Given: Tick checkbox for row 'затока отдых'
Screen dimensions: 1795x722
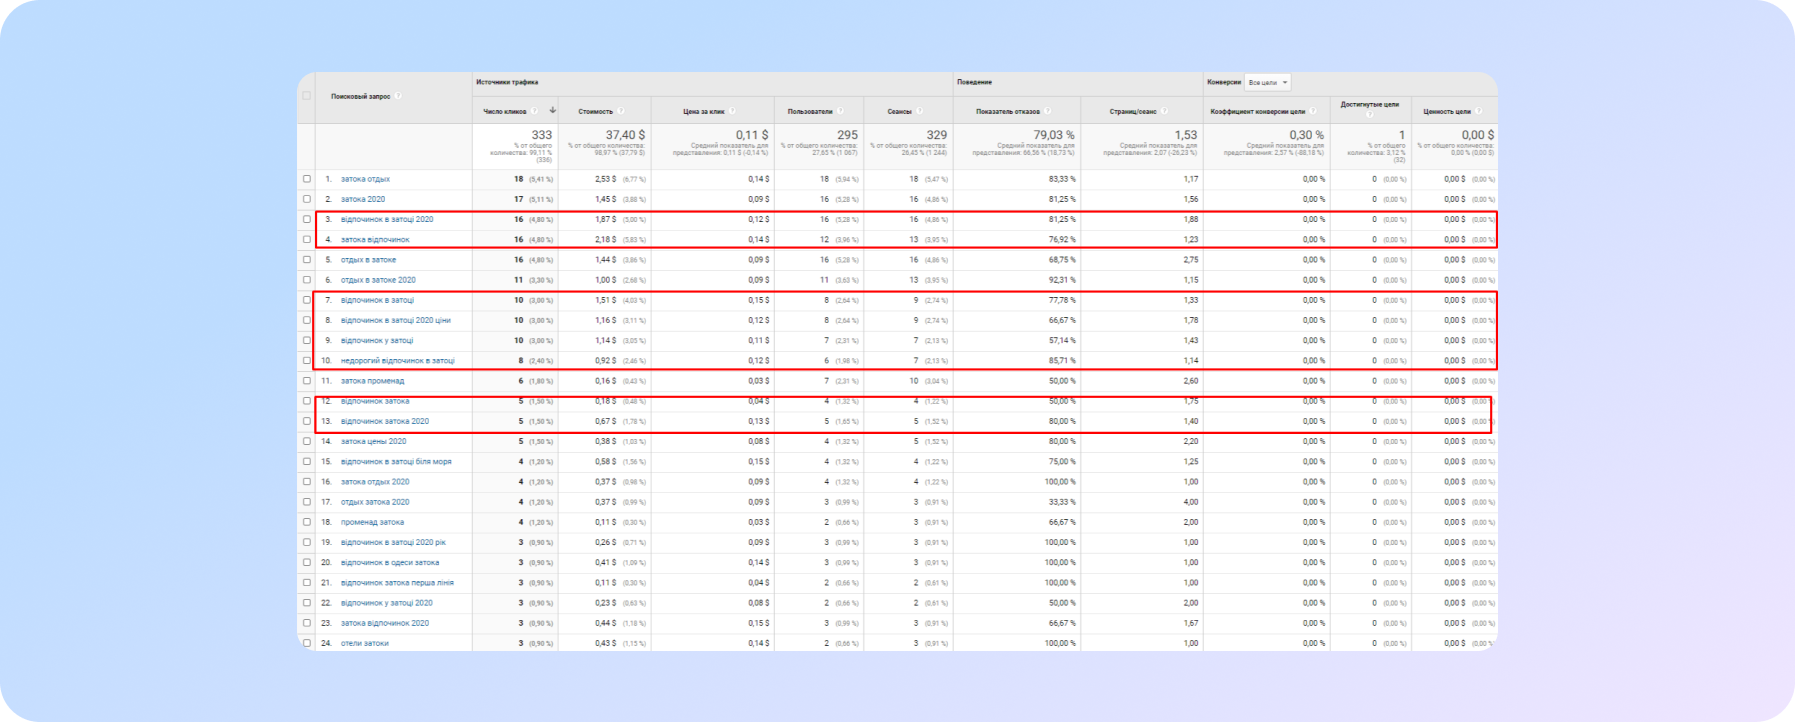Looking at the screenshot, I should point(307,179).
